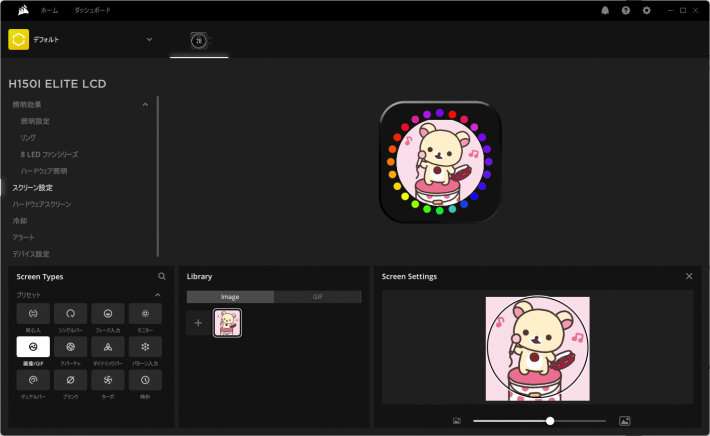Search screen types with magnifier icon
This screenshot has height=436, width=710.
pos(162,276)
